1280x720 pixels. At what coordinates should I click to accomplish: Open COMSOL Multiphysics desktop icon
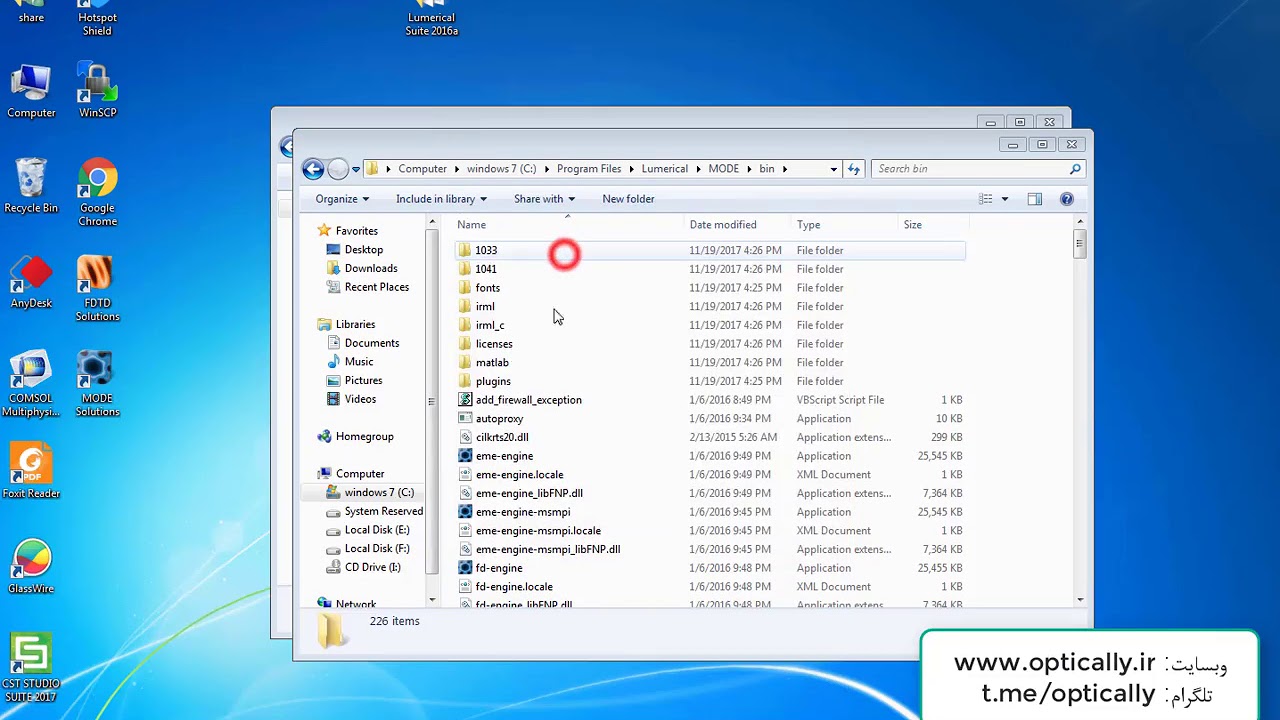pos(31,384)
